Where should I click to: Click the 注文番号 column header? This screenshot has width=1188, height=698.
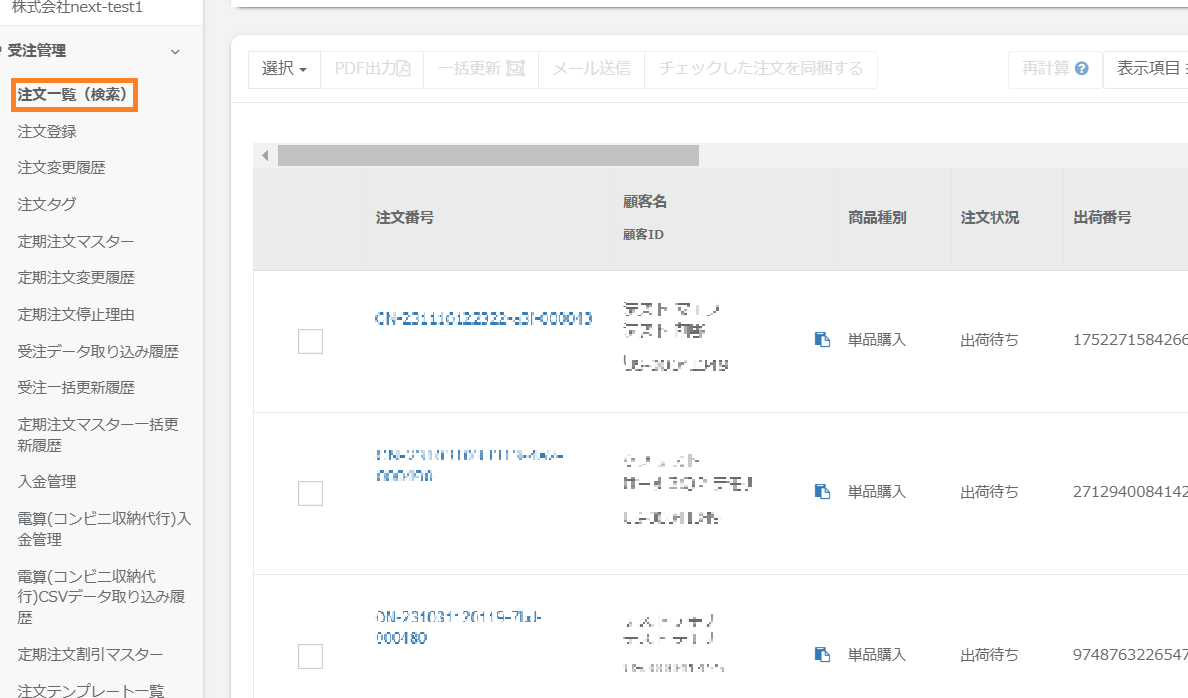(x=405, y=217)
